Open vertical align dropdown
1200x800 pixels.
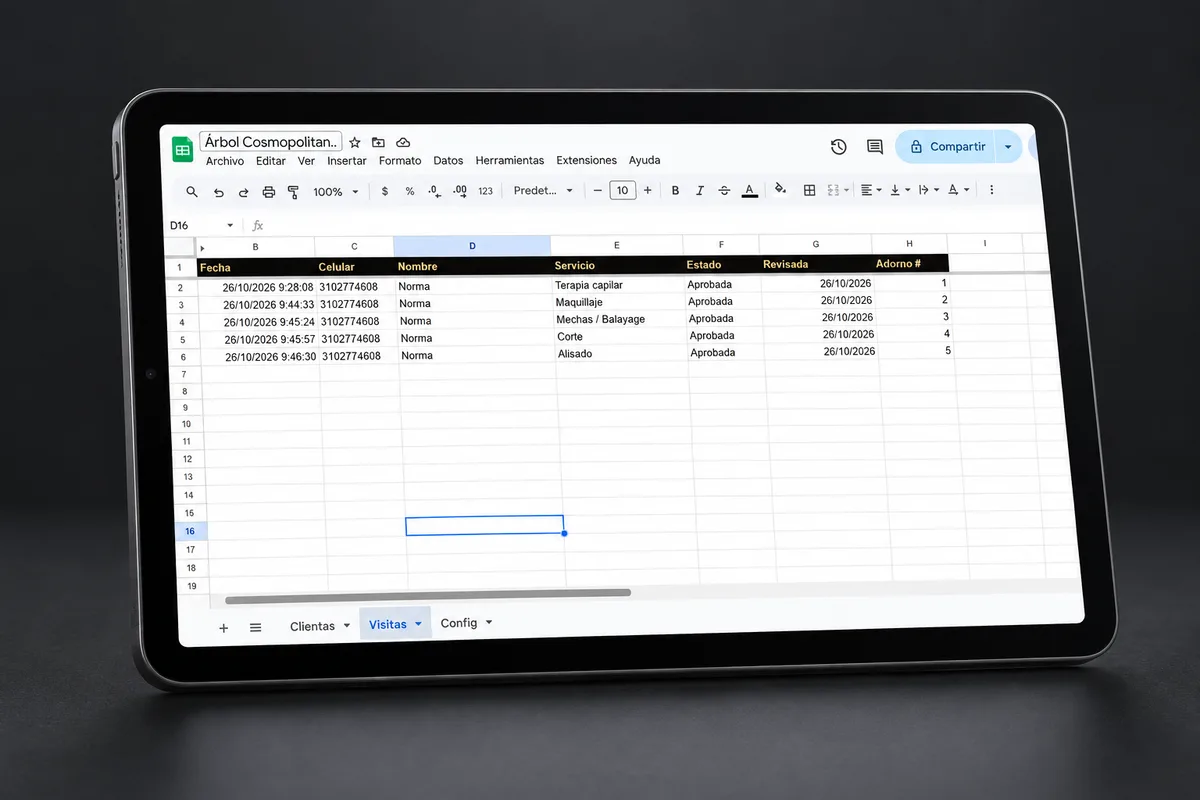(x=900, y=190)
